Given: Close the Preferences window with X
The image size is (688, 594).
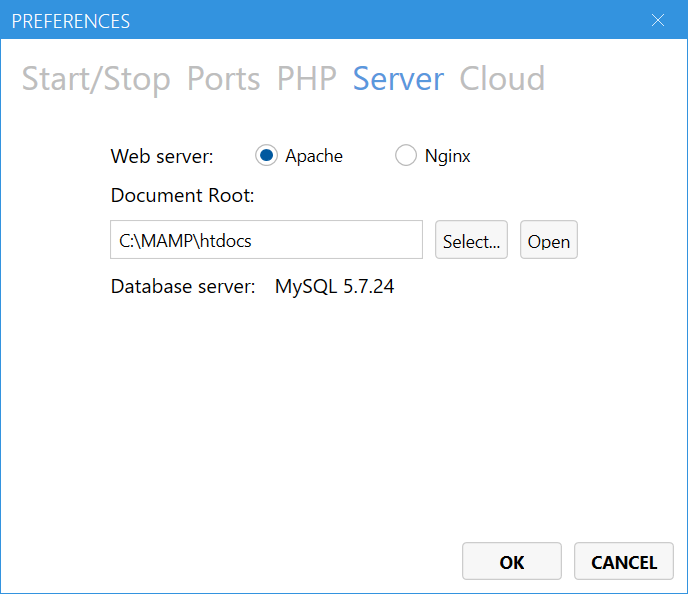Looking at the screenshot, I should point(658,20).
